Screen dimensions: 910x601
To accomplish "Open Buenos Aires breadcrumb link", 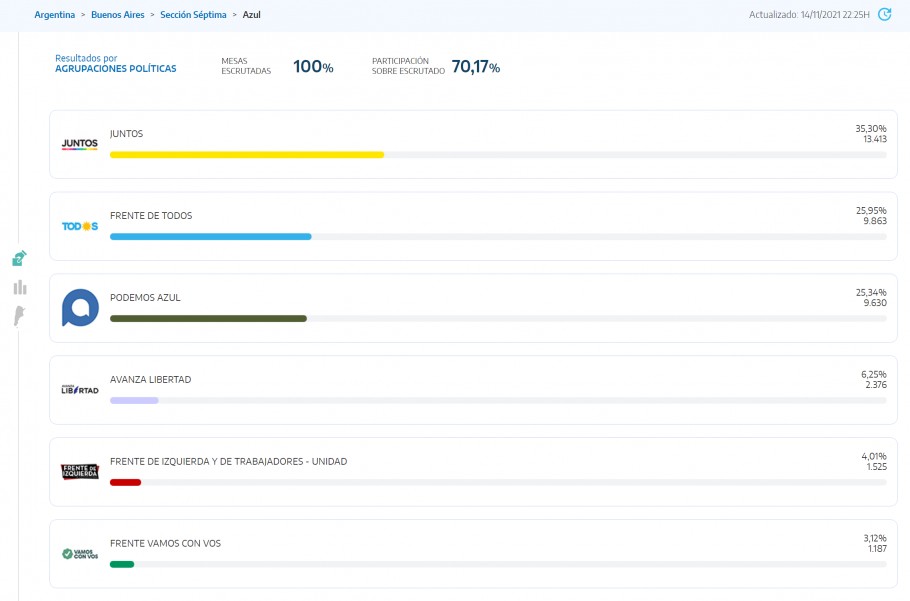I will [x=118, y=15].
